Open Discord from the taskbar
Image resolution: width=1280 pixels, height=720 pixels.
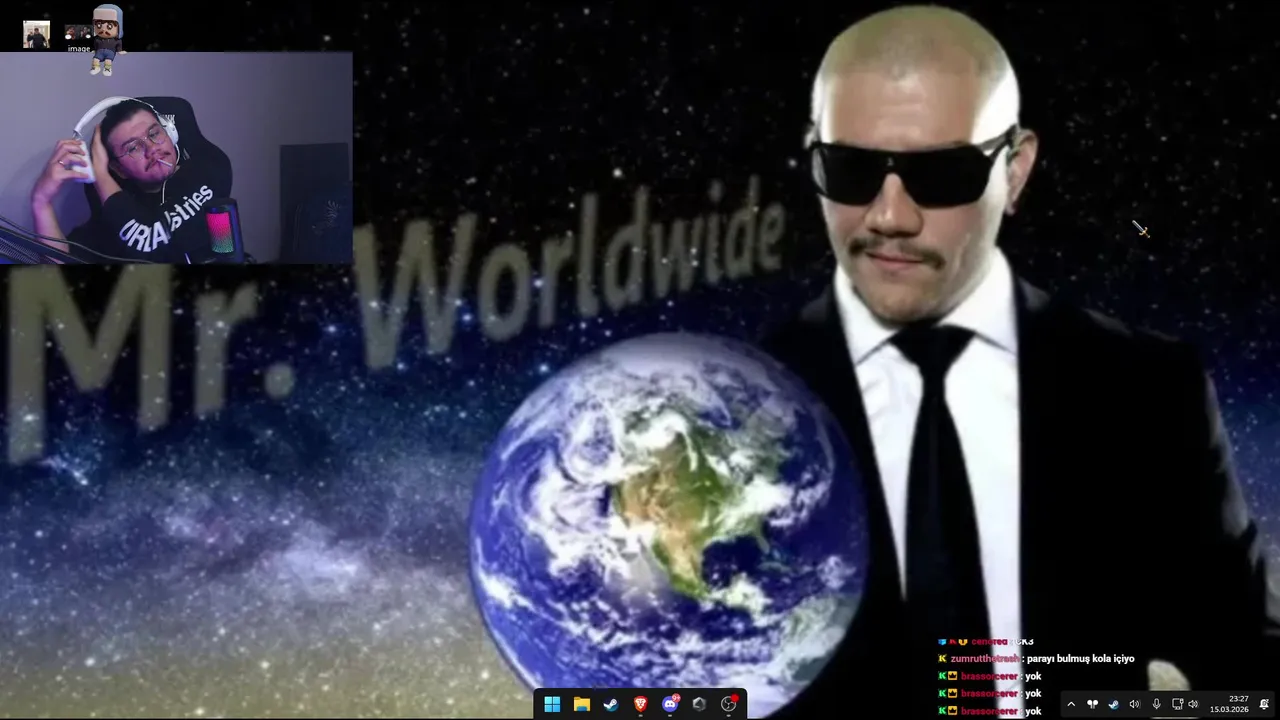670,704
